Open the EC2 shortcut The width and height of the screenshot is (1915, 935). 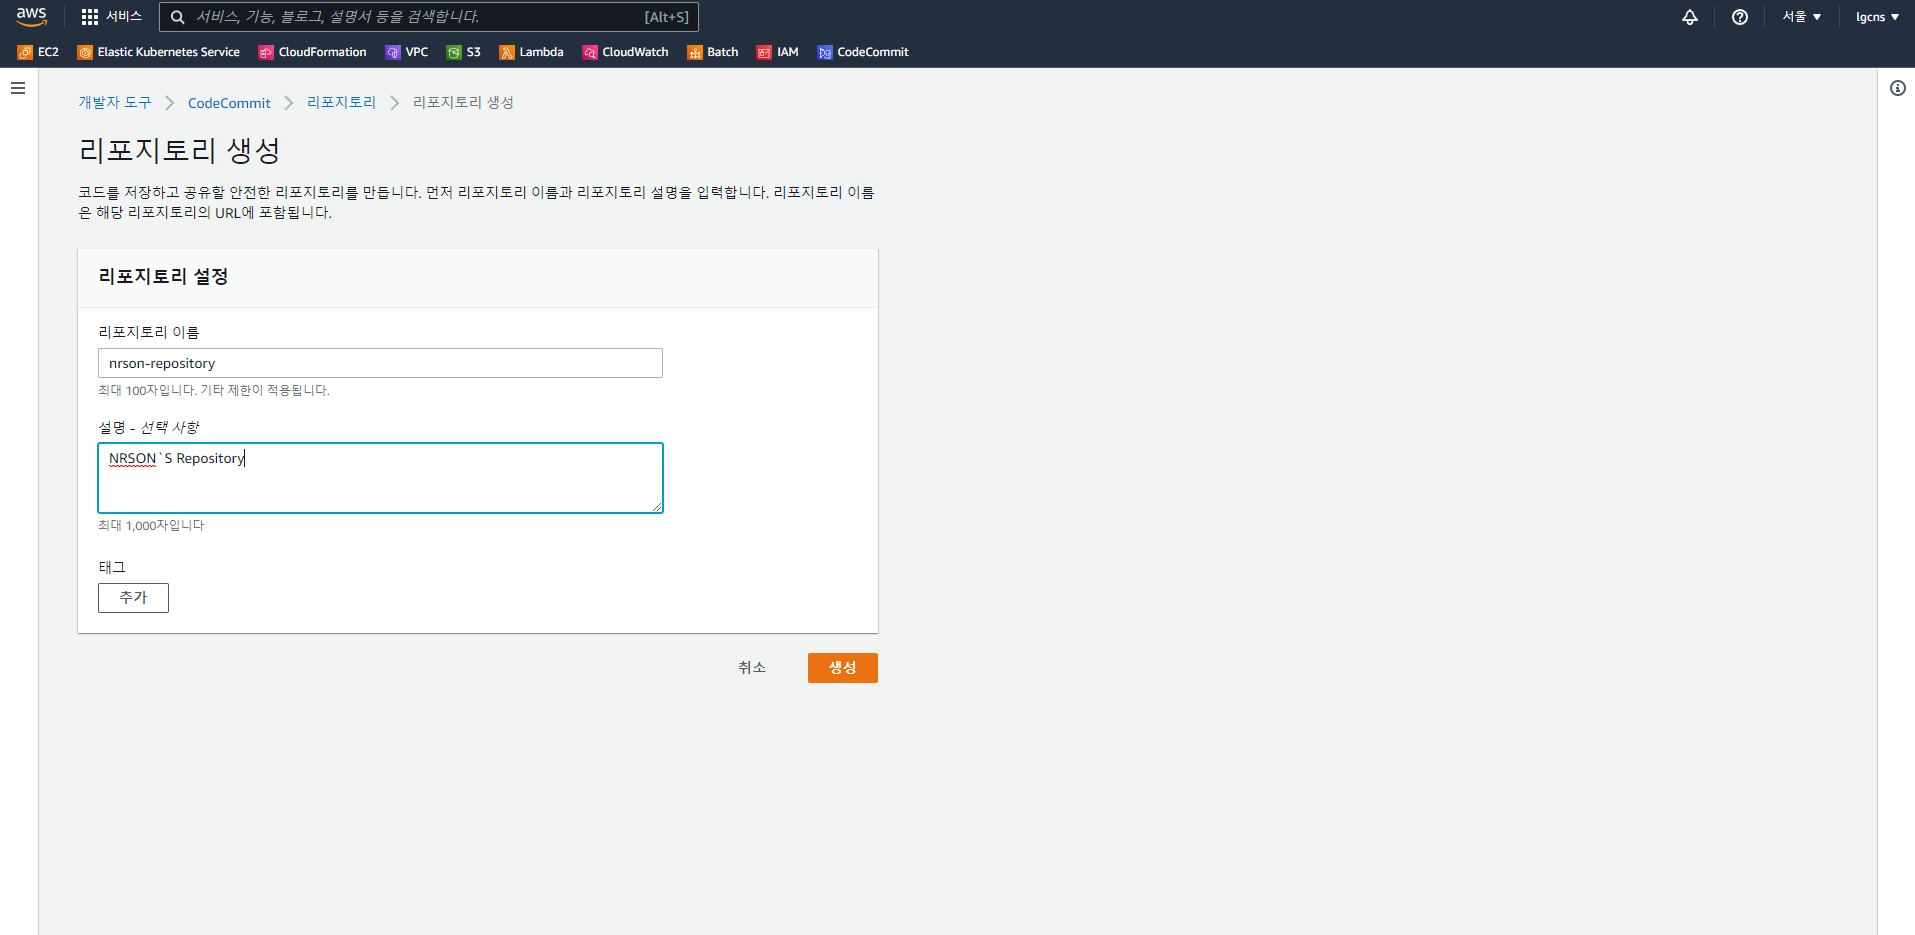click(38, 52)
